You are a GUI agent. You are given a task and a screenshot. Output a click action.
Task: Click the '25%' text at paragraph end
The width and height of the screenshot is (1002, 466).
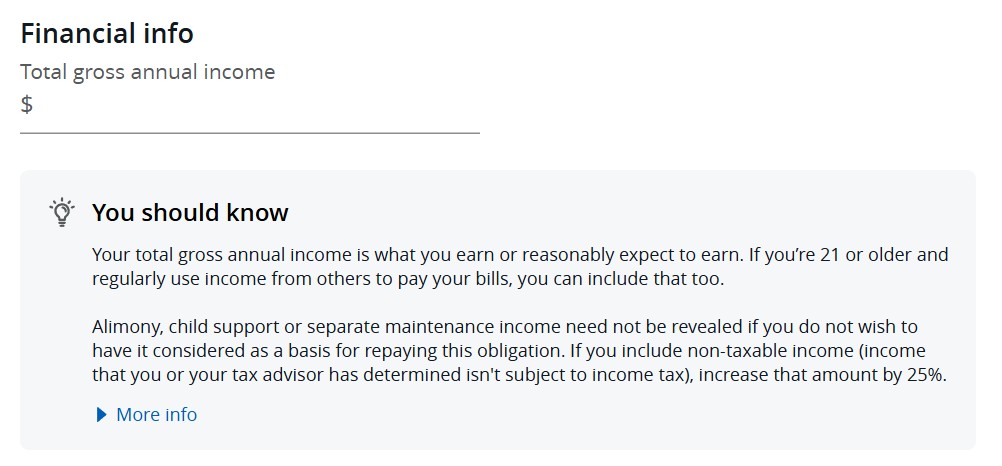click(926, 375)
